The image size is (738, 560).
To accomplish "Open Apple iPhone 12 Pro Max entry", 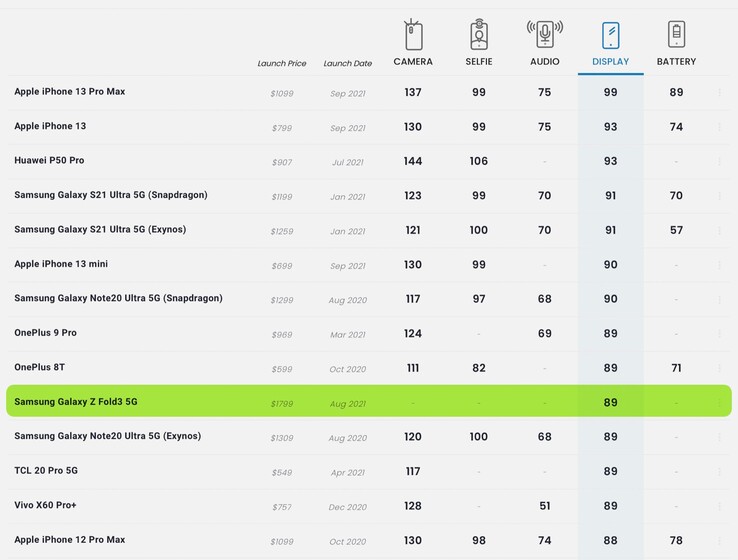I will [70, 540].
